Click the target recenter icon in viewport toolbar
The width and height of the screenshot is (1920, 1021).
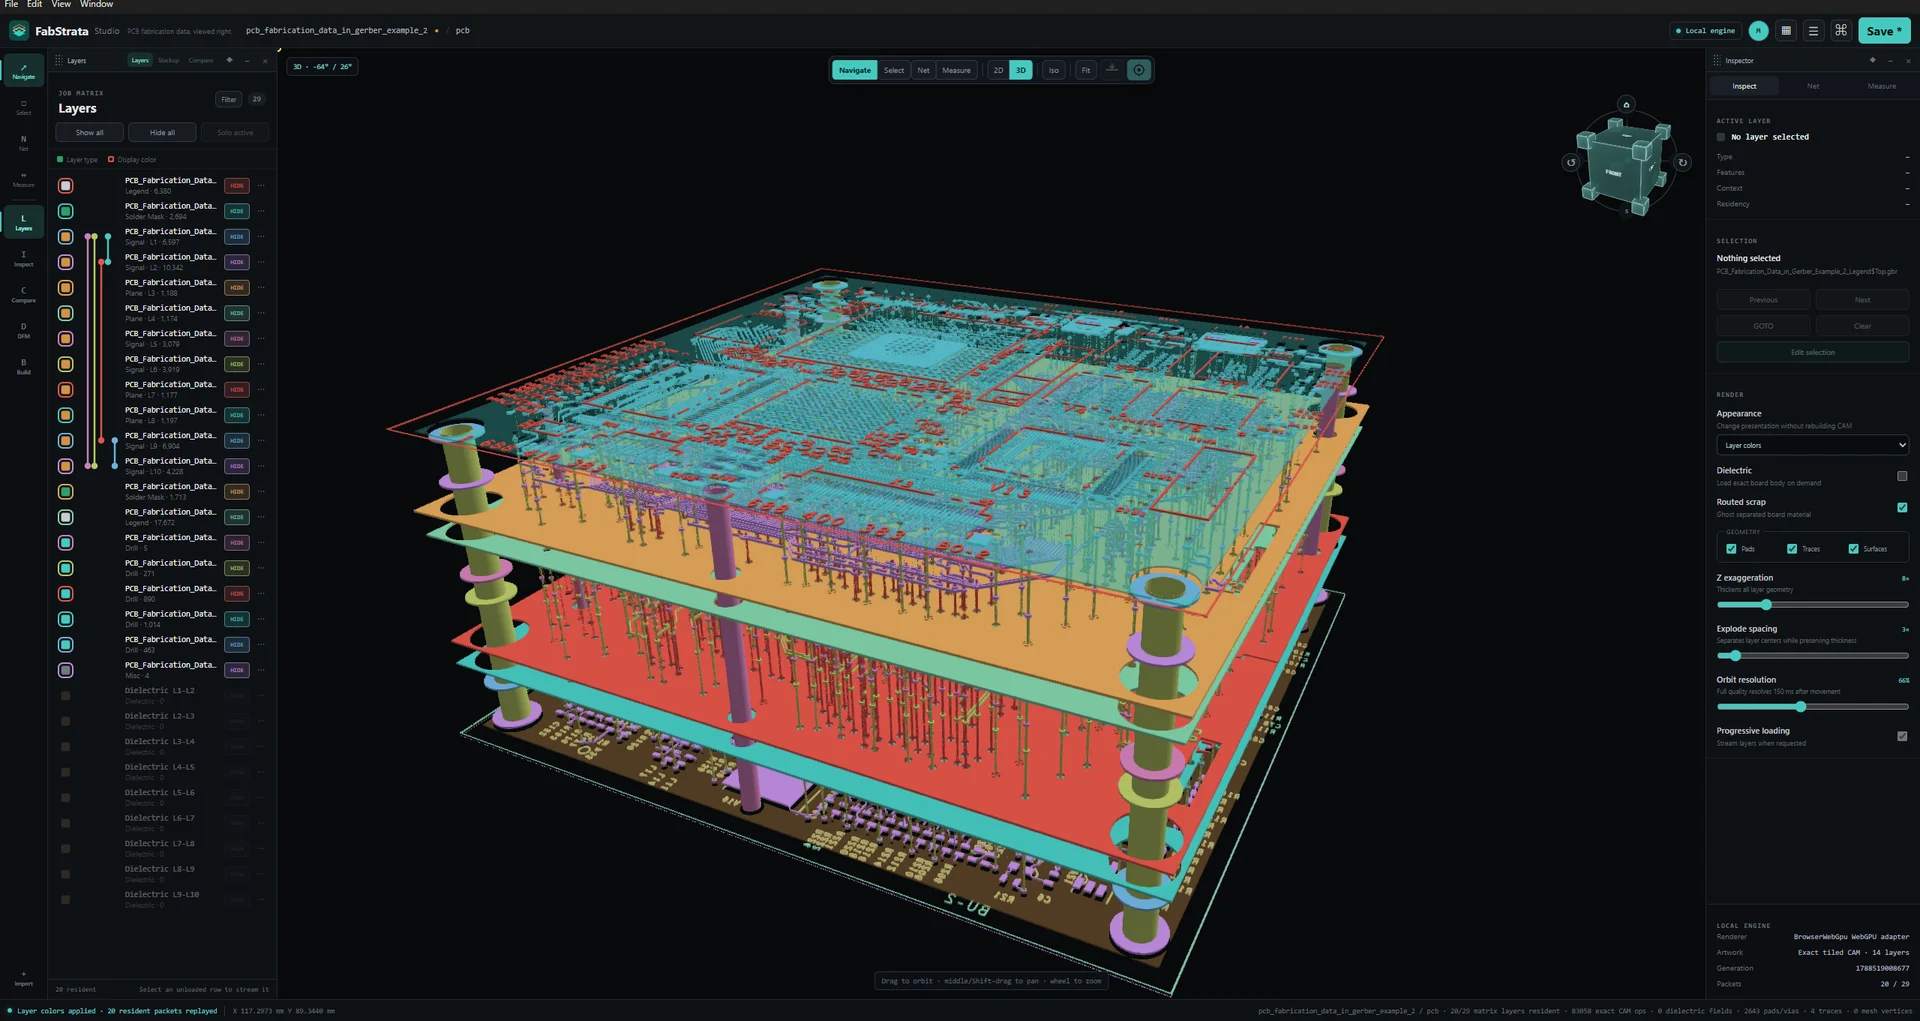click(x=1138, y=70)
